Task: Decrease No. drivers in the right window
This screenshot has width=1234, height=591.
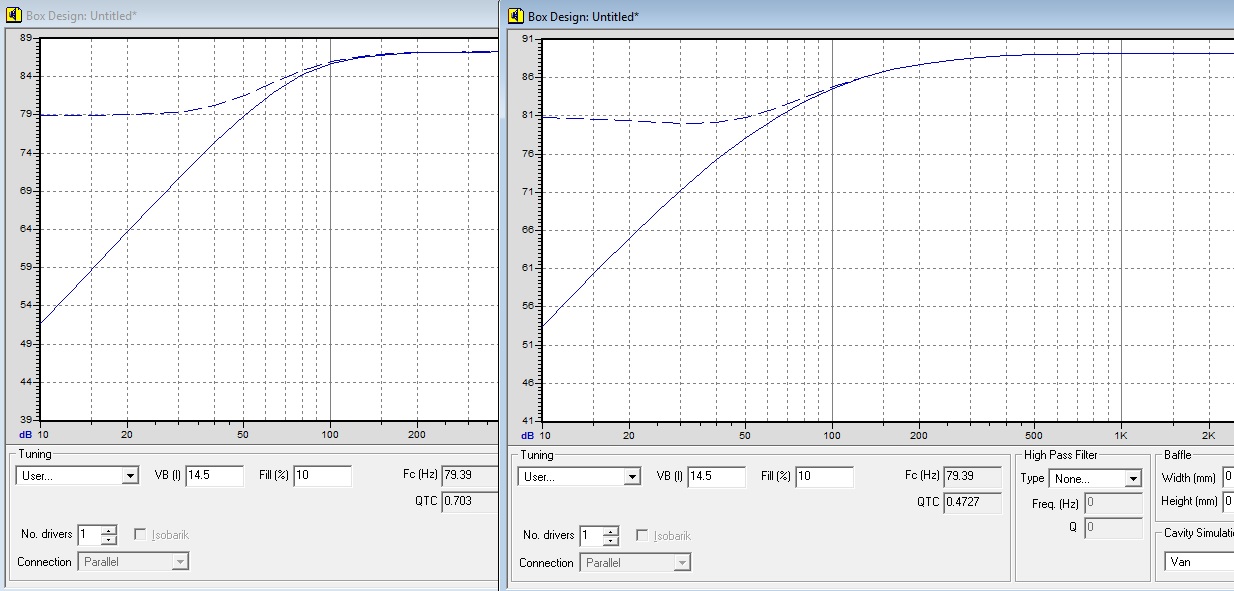Action: click(x=611, y=541)
